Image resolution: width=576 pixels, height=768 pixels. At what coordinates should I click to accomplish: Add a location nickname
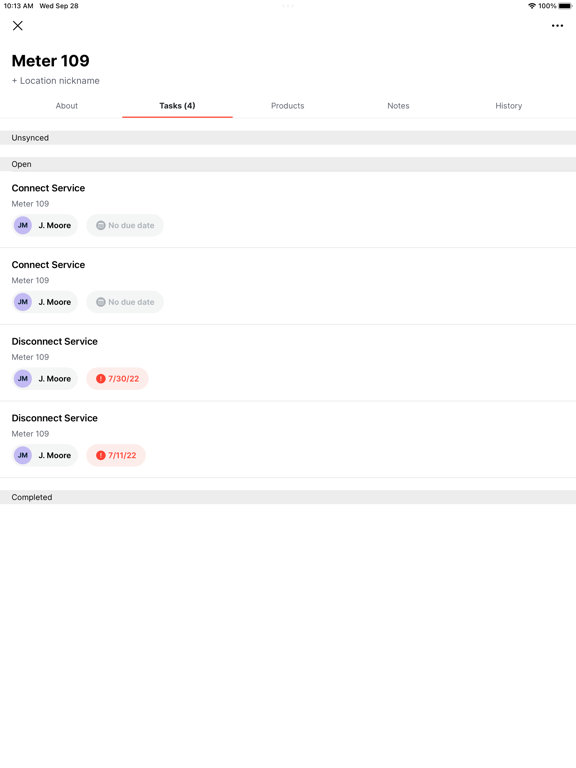point(55,81)
